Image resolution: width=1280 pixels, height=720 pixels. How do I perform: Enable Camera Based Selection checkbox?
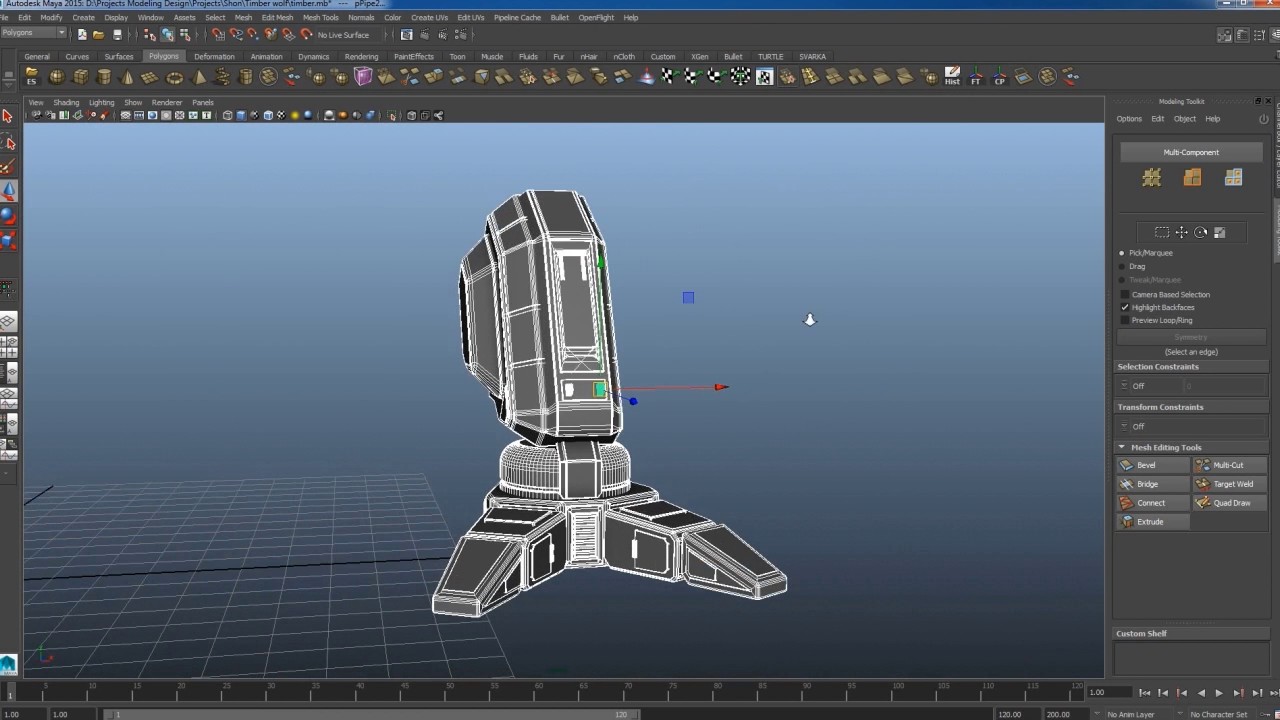(x=1125, y=295)
